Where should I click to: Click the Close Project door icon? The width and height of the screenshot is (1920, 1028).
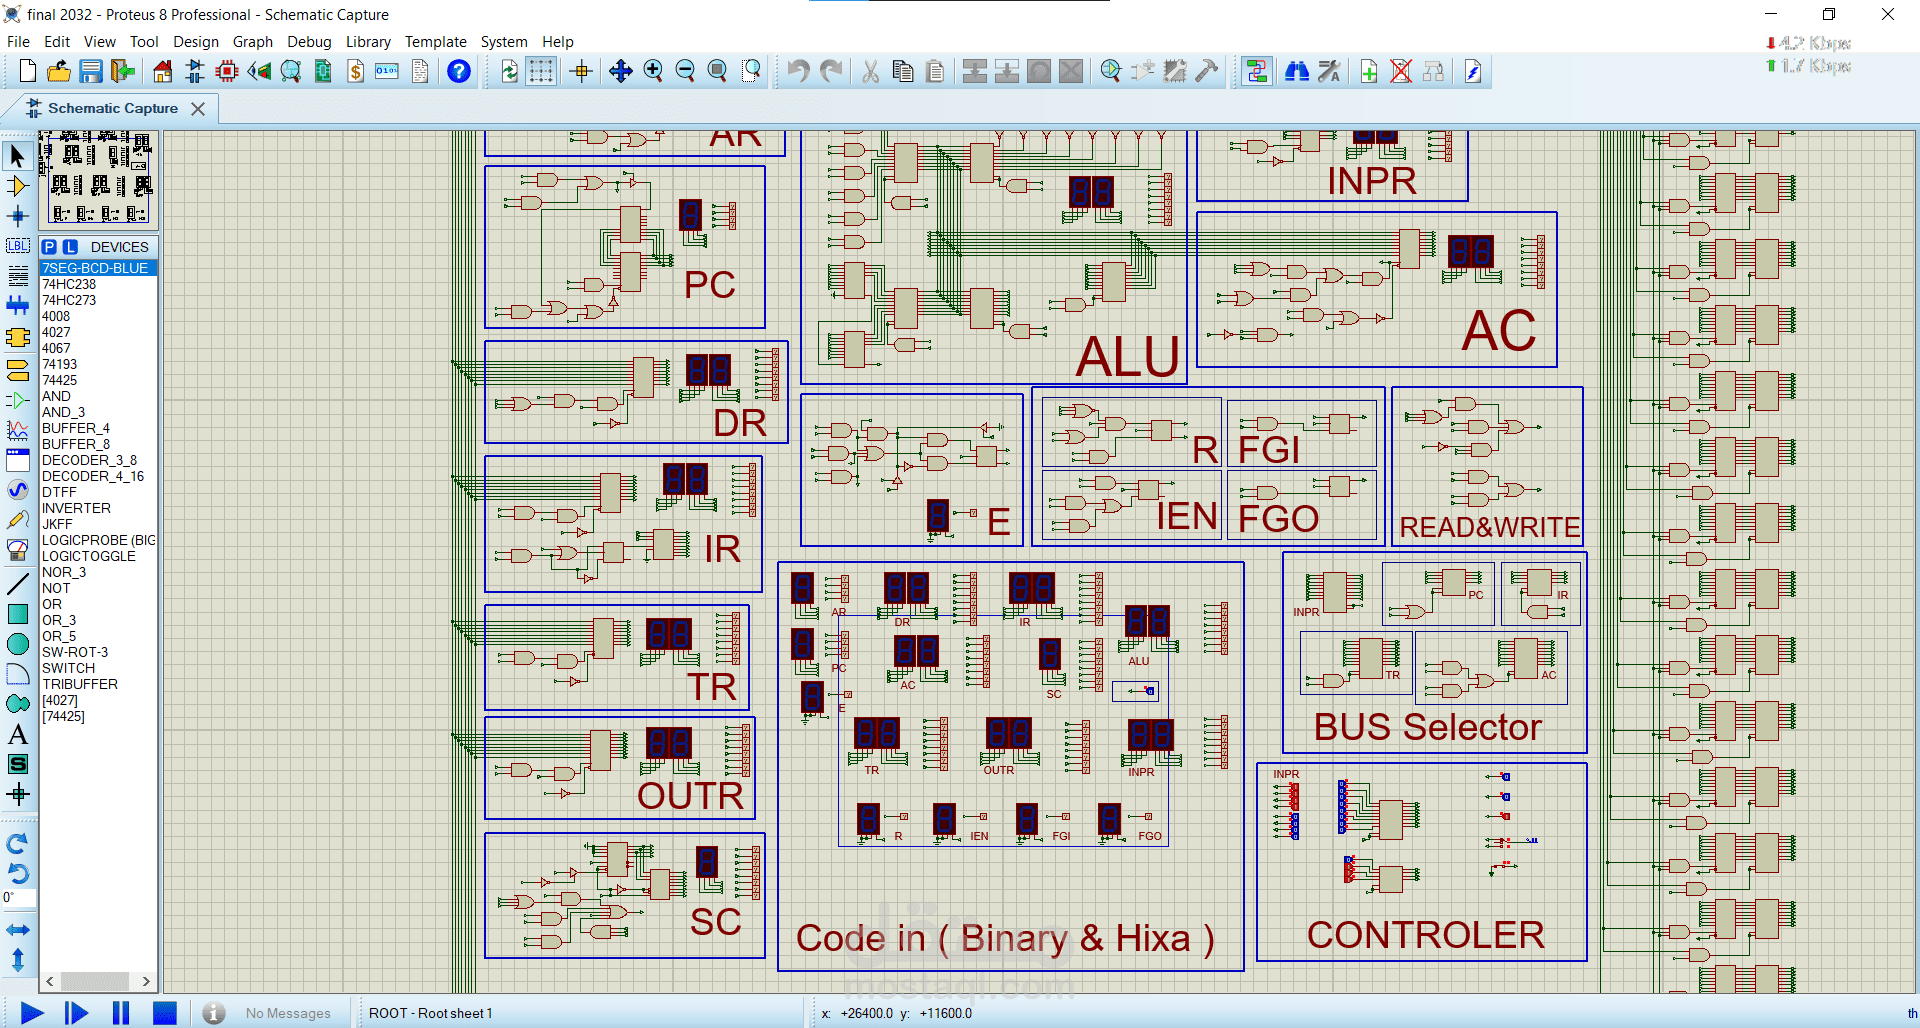(x=123, y=71)
